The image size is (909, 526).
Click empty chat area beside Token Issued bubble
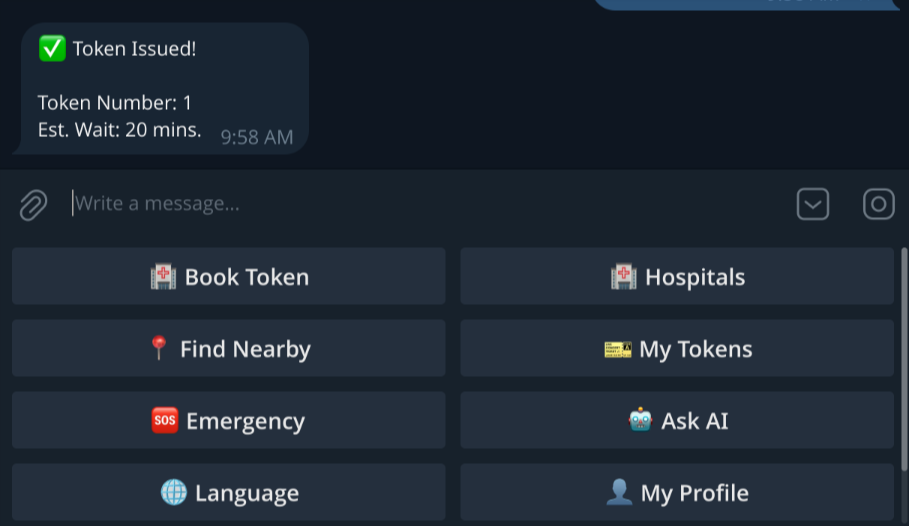[x=600, y=90]
